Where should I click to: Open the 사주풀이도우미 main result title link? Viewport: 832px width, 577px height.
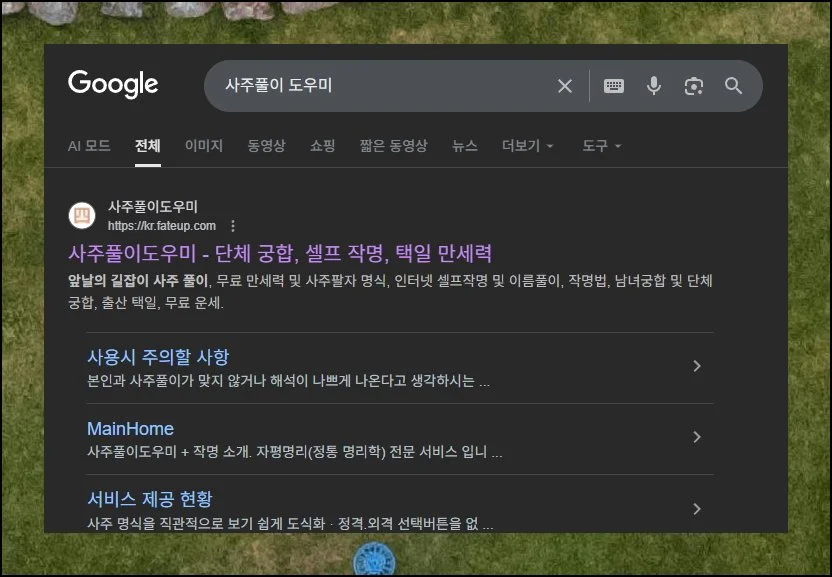point(280,253)
